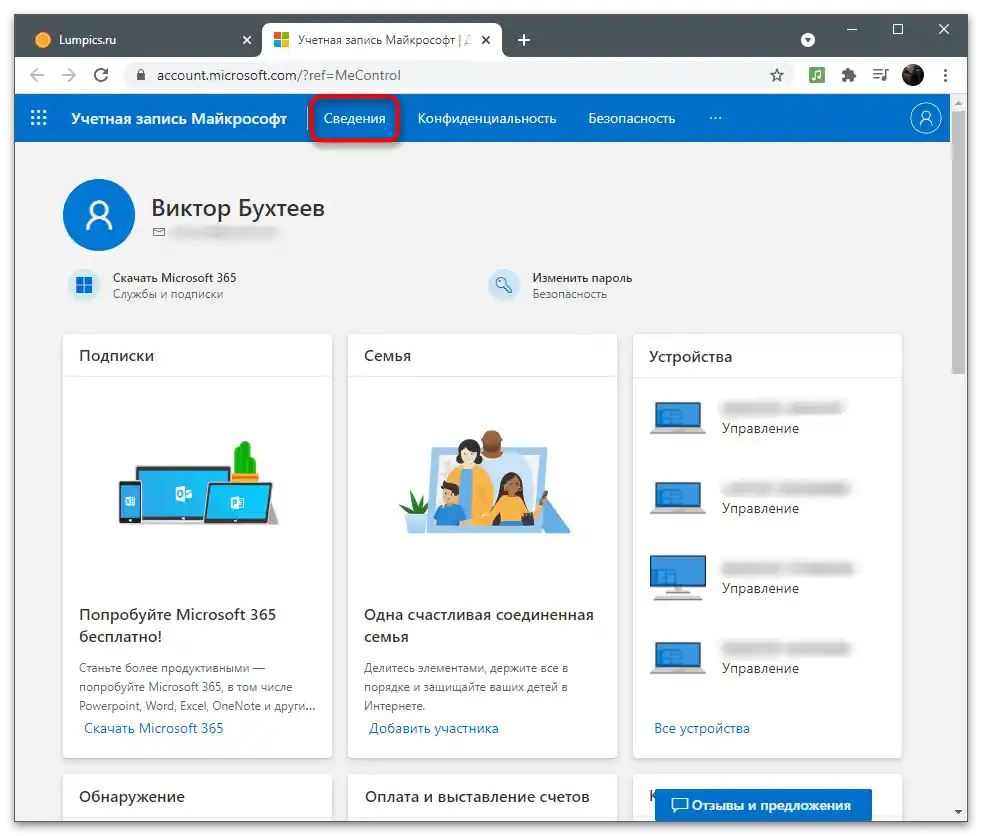Click the key icon for Изменить пароль
This screenshot has height=836, width=982.
coord(504,286)
